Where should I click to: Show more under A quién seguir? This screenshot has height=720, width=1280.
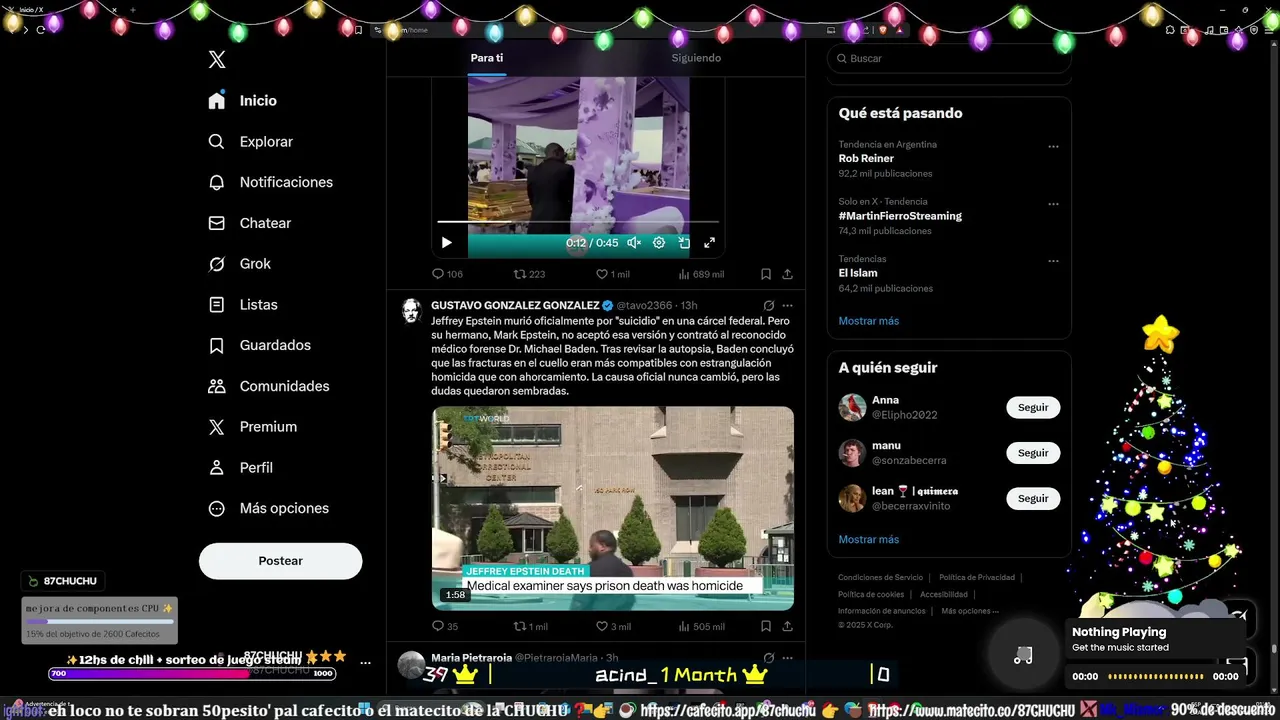tap(869, 540)
